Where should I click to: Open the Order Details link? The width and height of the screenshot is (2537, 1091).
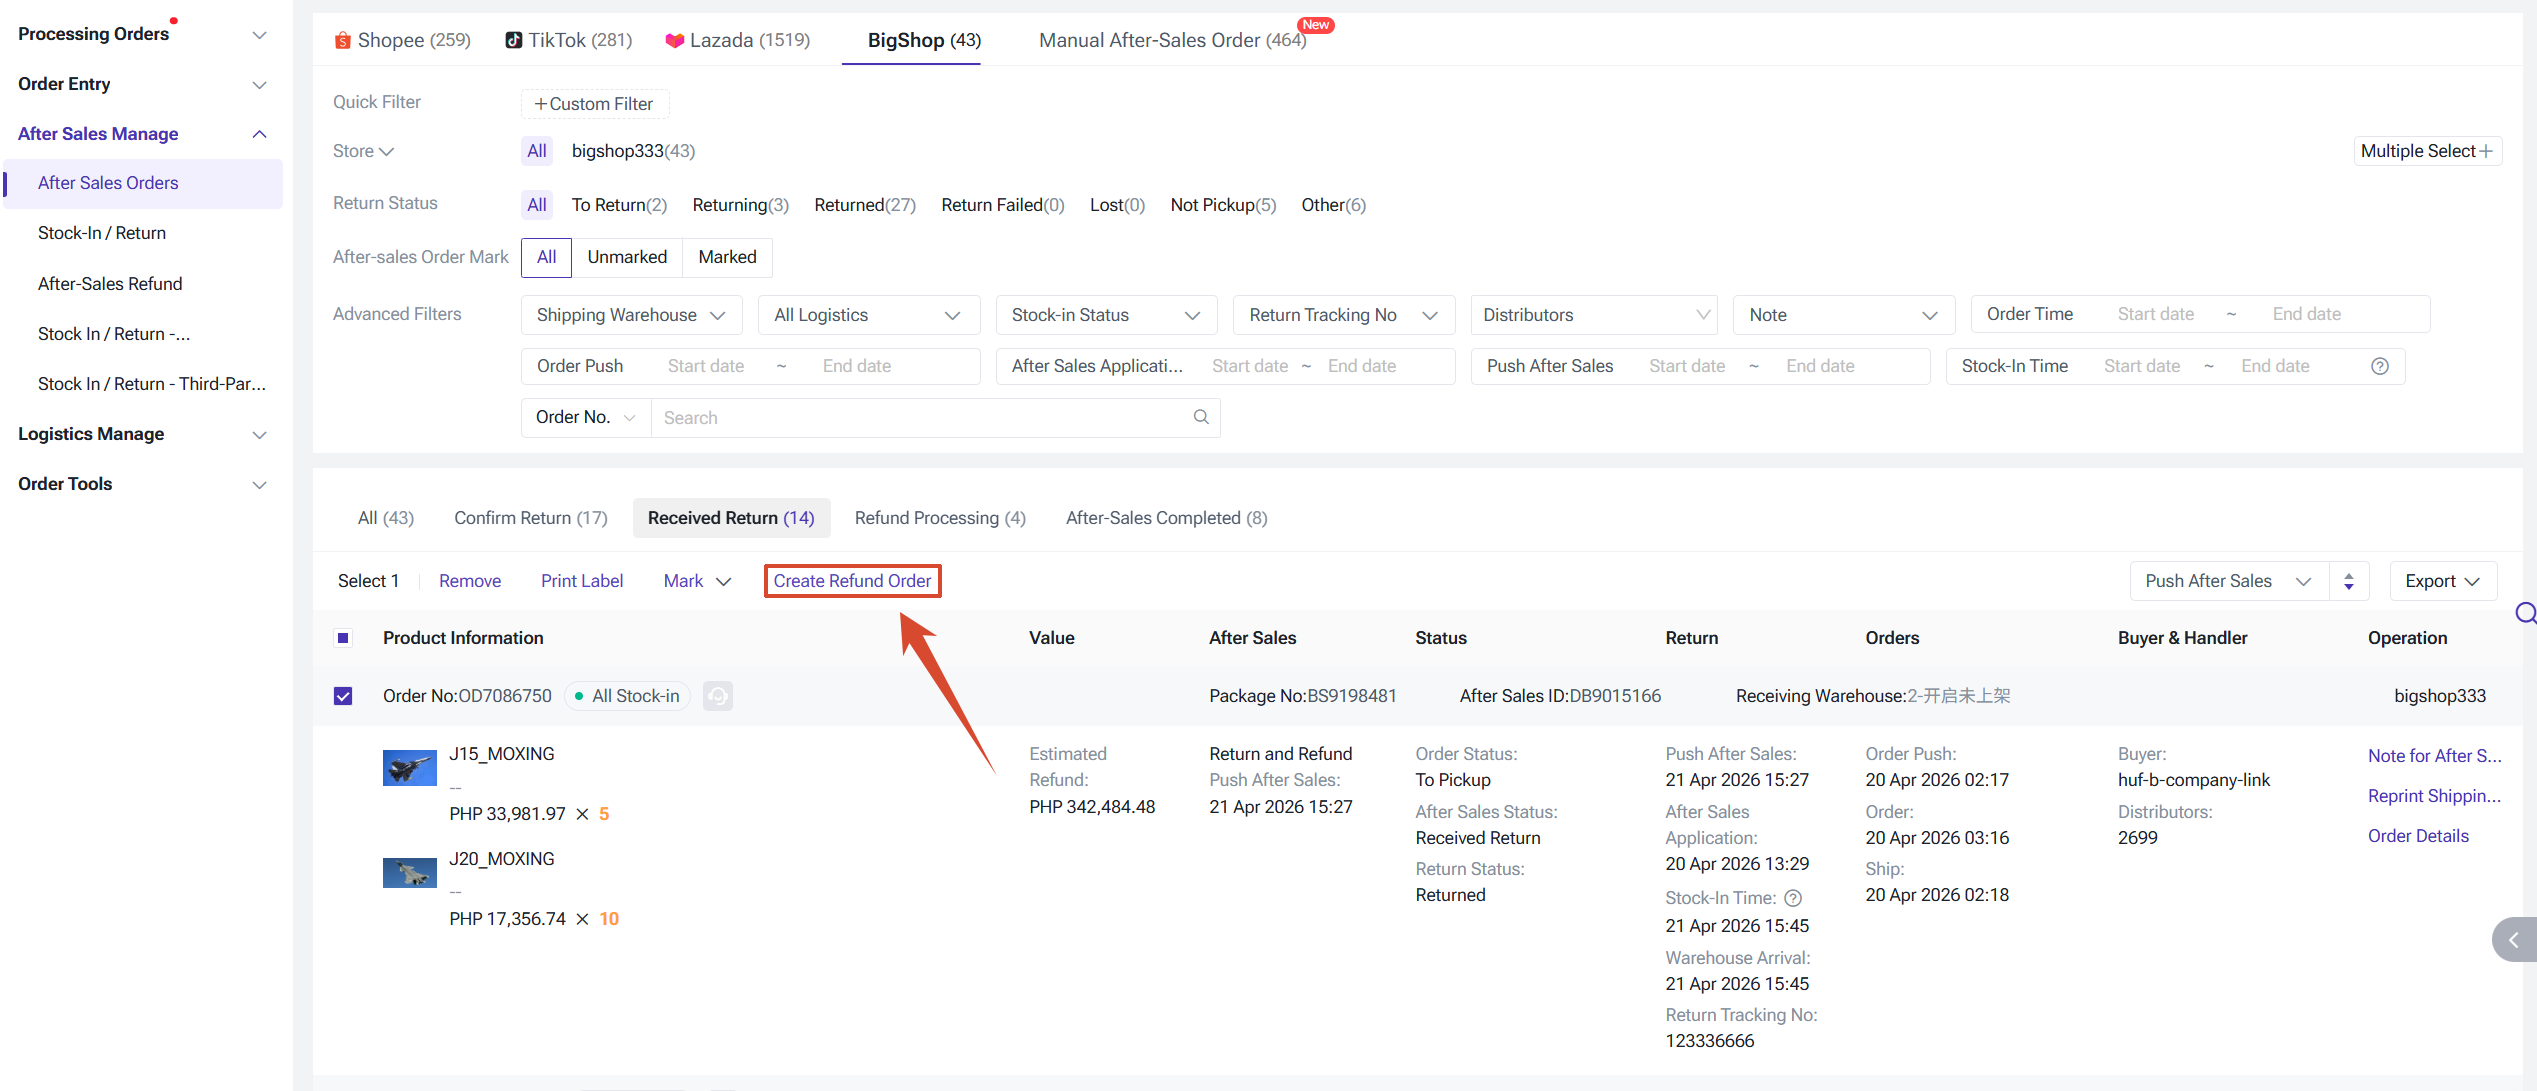click(x=2417, y=836)
